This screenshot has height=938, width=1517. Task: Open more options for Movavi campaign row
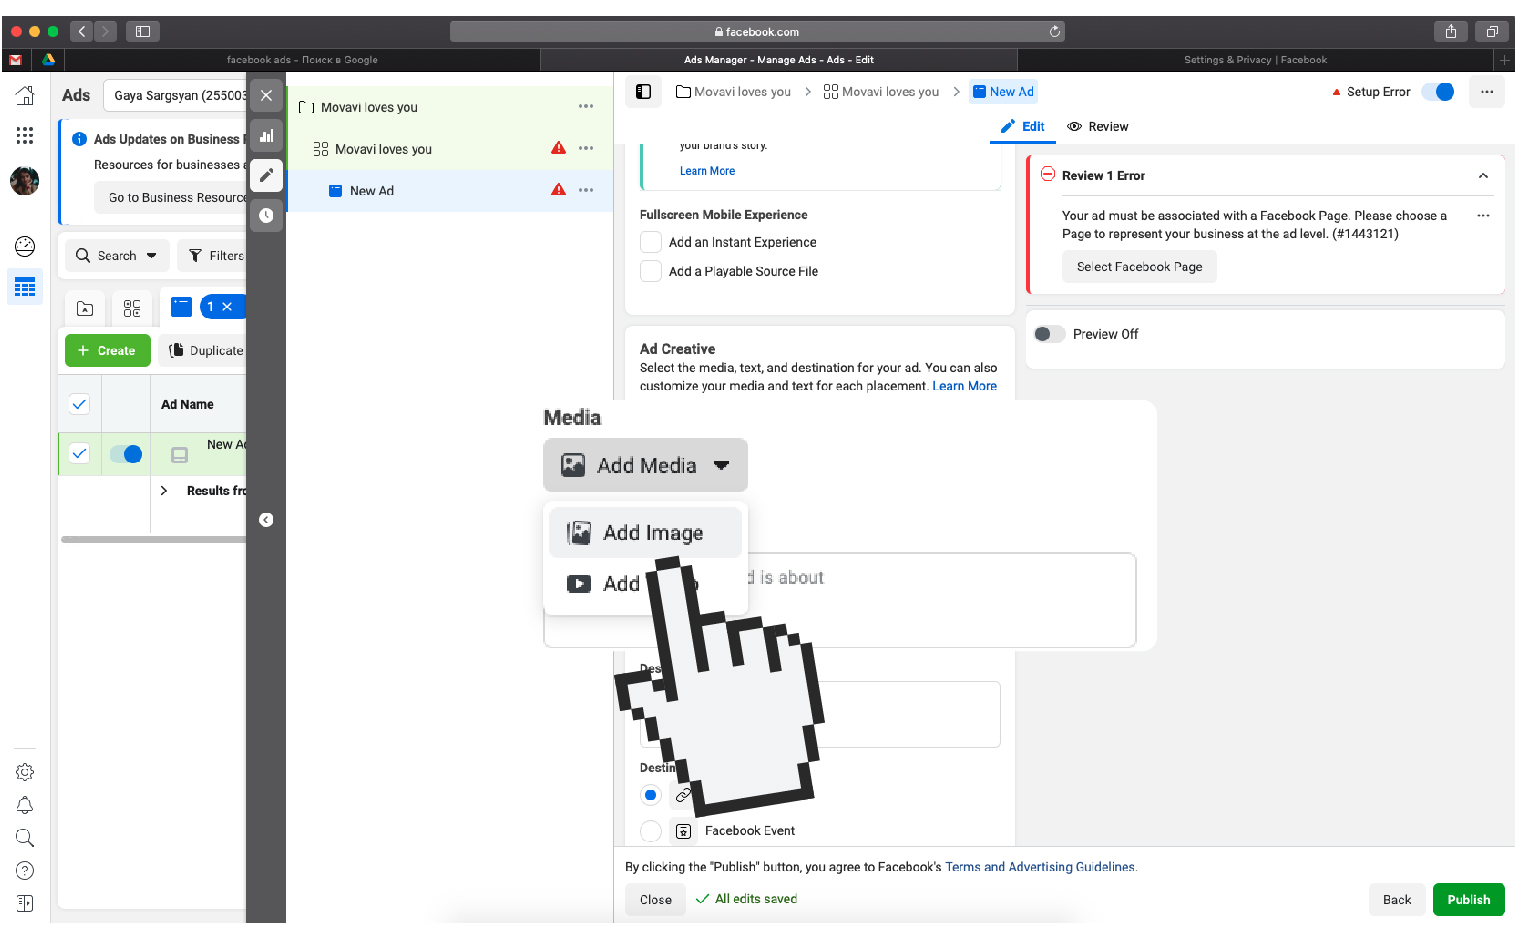coord(586,106)
